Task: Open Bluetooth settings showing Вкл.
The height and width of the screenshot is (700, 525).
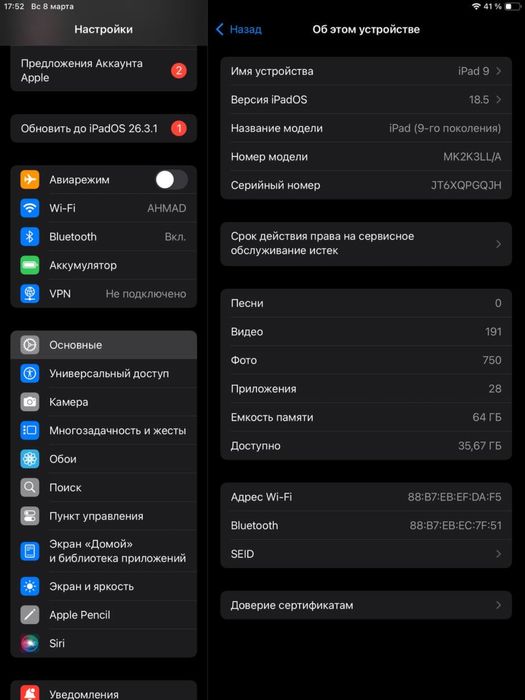Action: [104, 237]
